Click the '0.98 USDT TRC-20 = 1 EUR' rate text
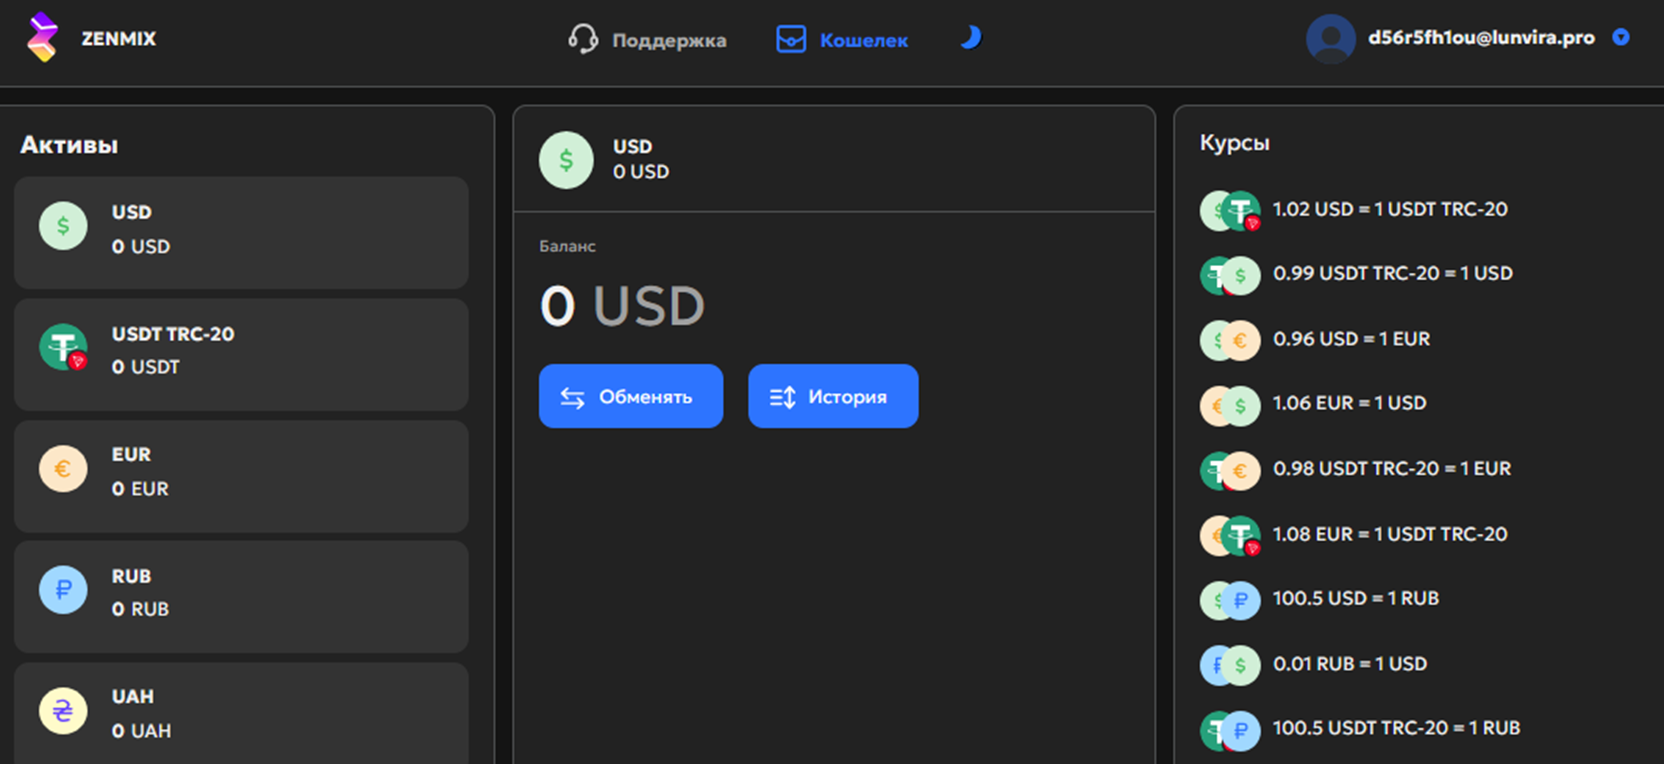Screen dimensions: 1664x764 (x=1392, y=468)
